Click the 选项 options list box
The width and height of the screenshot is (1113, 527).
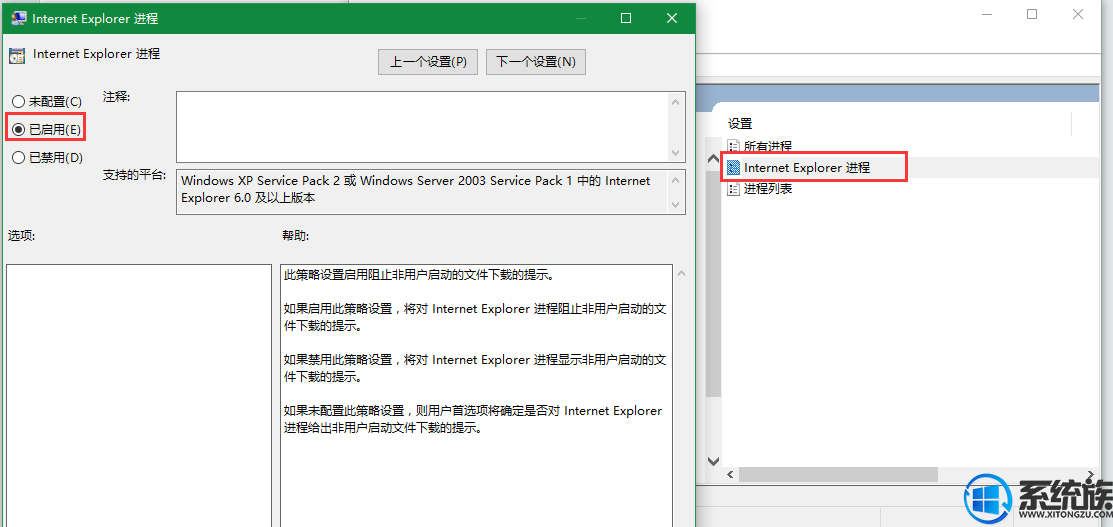pos(138,395)
